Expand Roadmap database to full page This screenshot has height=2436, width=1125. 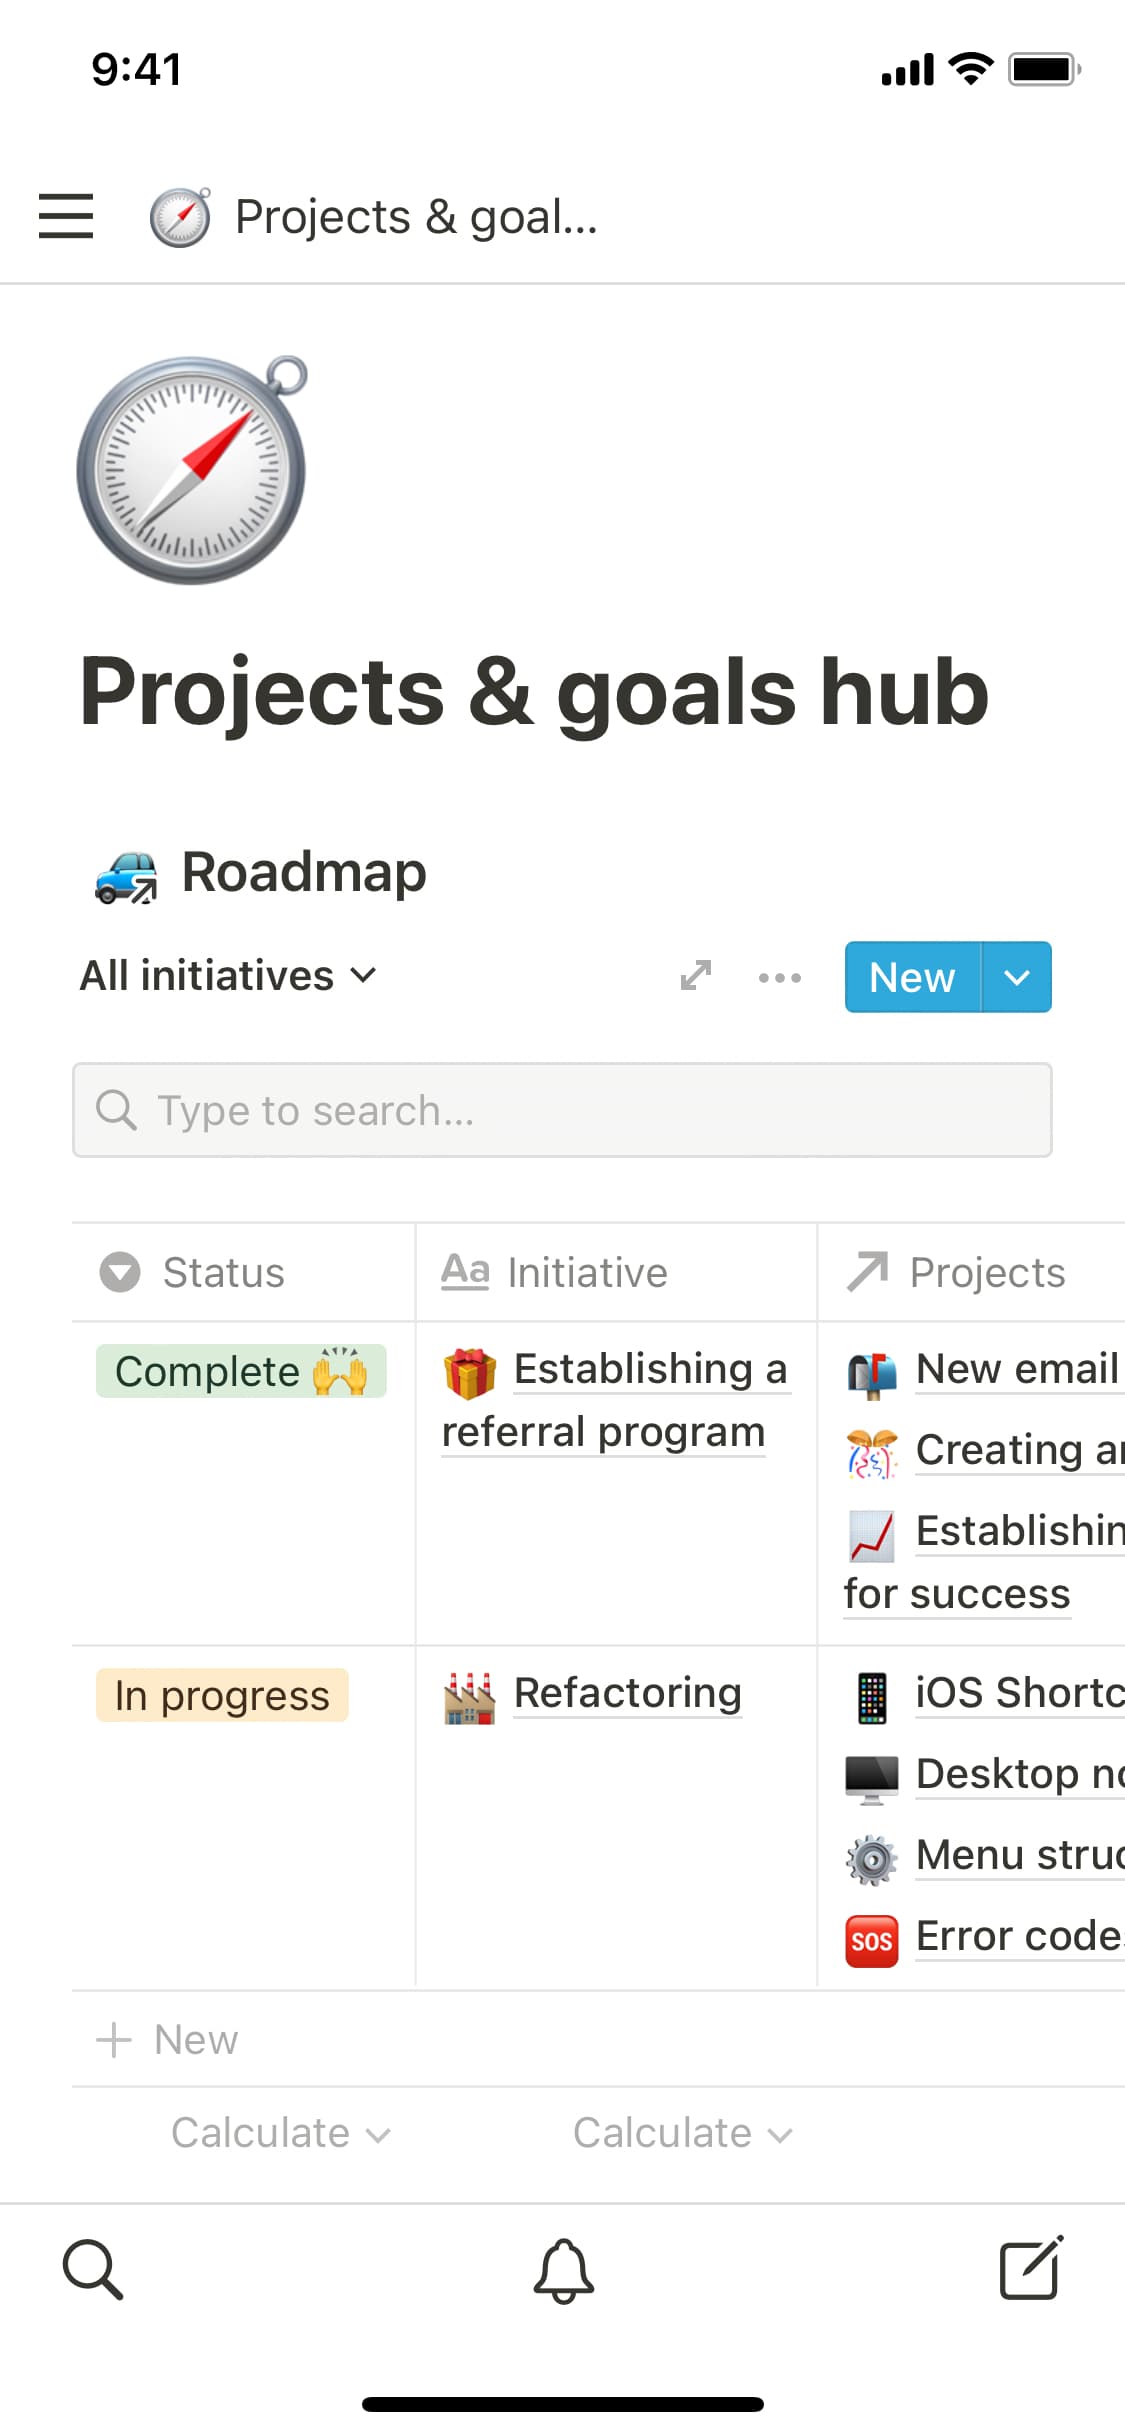click(x=696, y=976)
